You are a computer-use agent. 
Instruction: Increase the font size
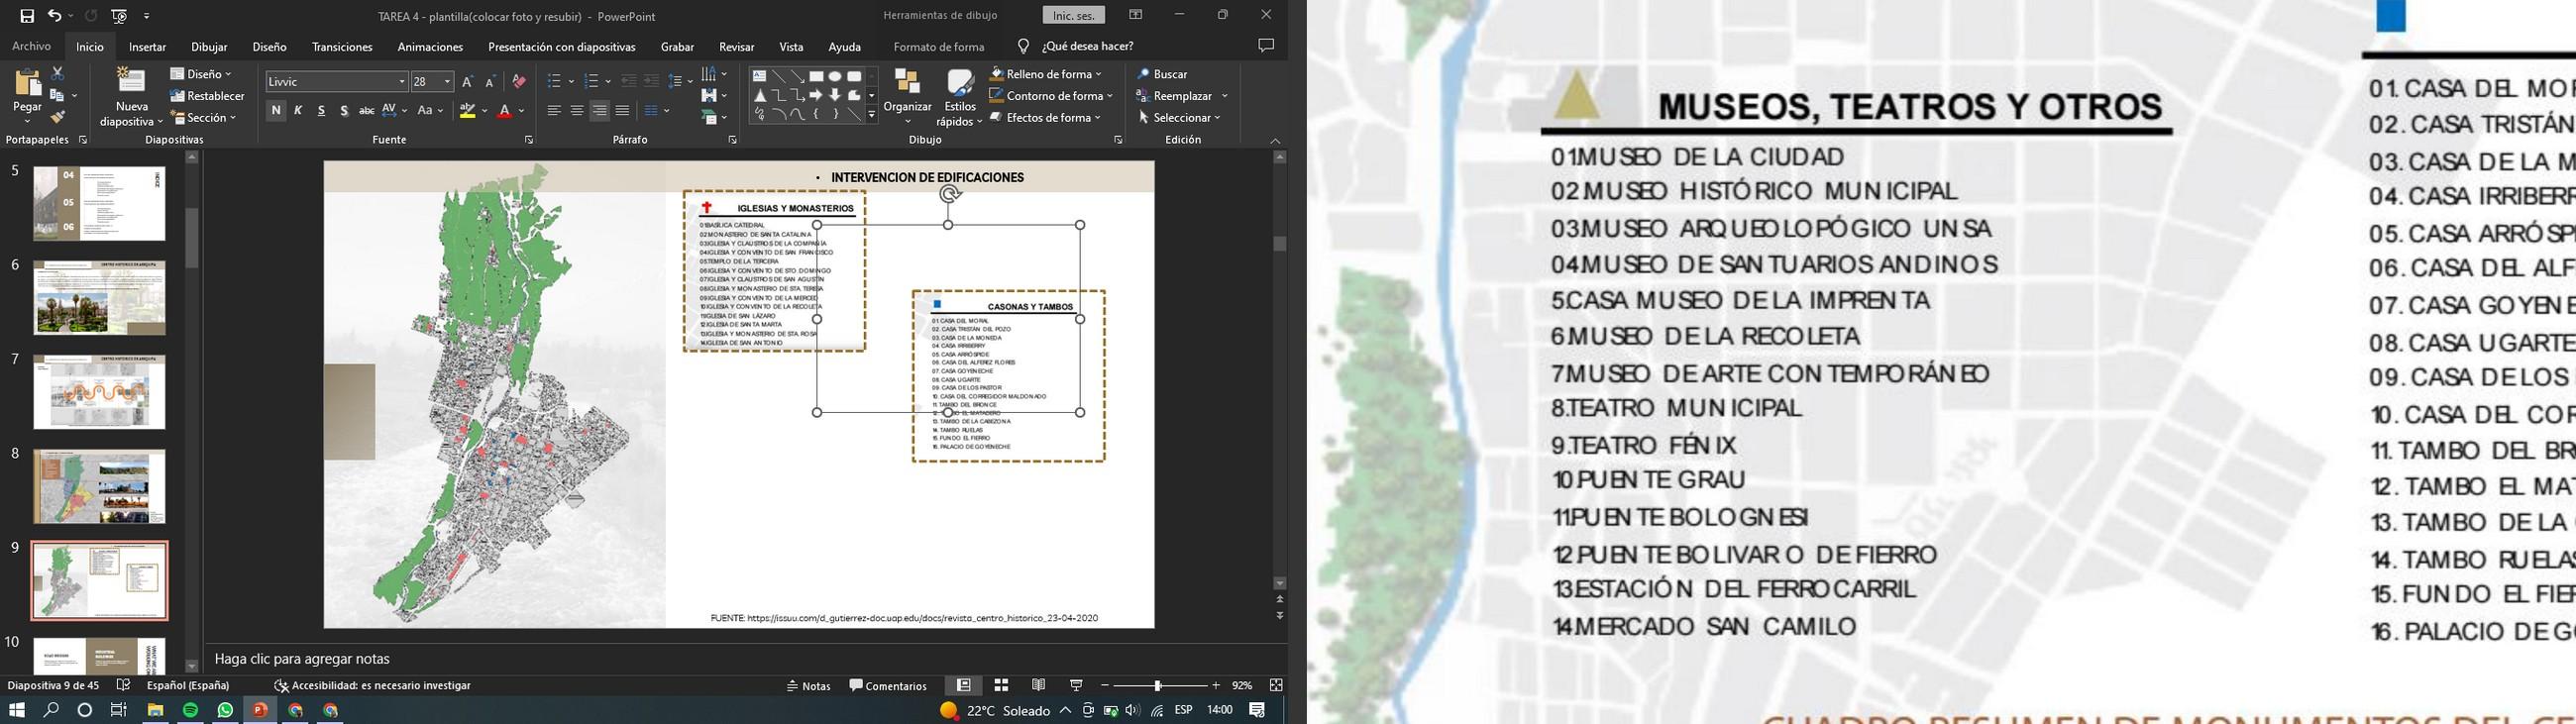[467, 82]
